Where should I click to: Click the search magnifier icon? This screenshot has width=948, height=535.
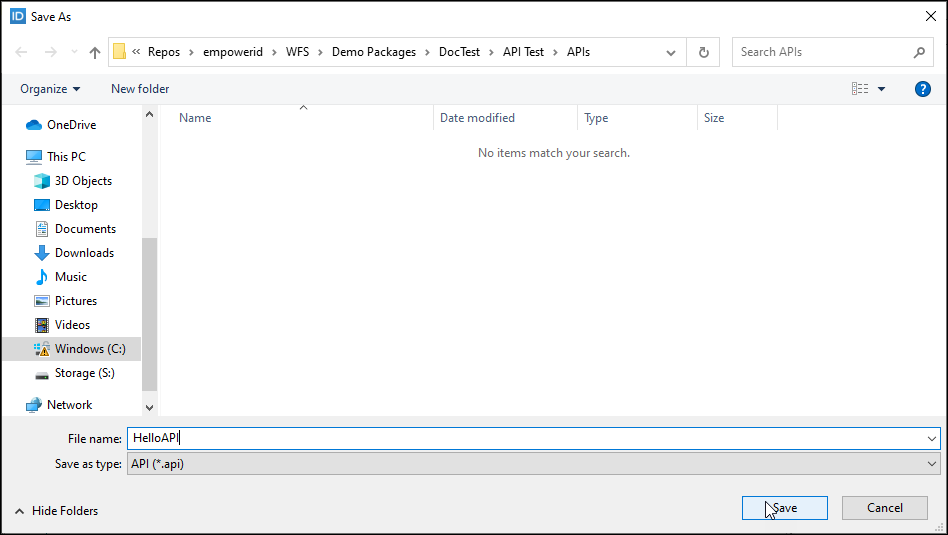pyautogui.click(x=919, y=52)
